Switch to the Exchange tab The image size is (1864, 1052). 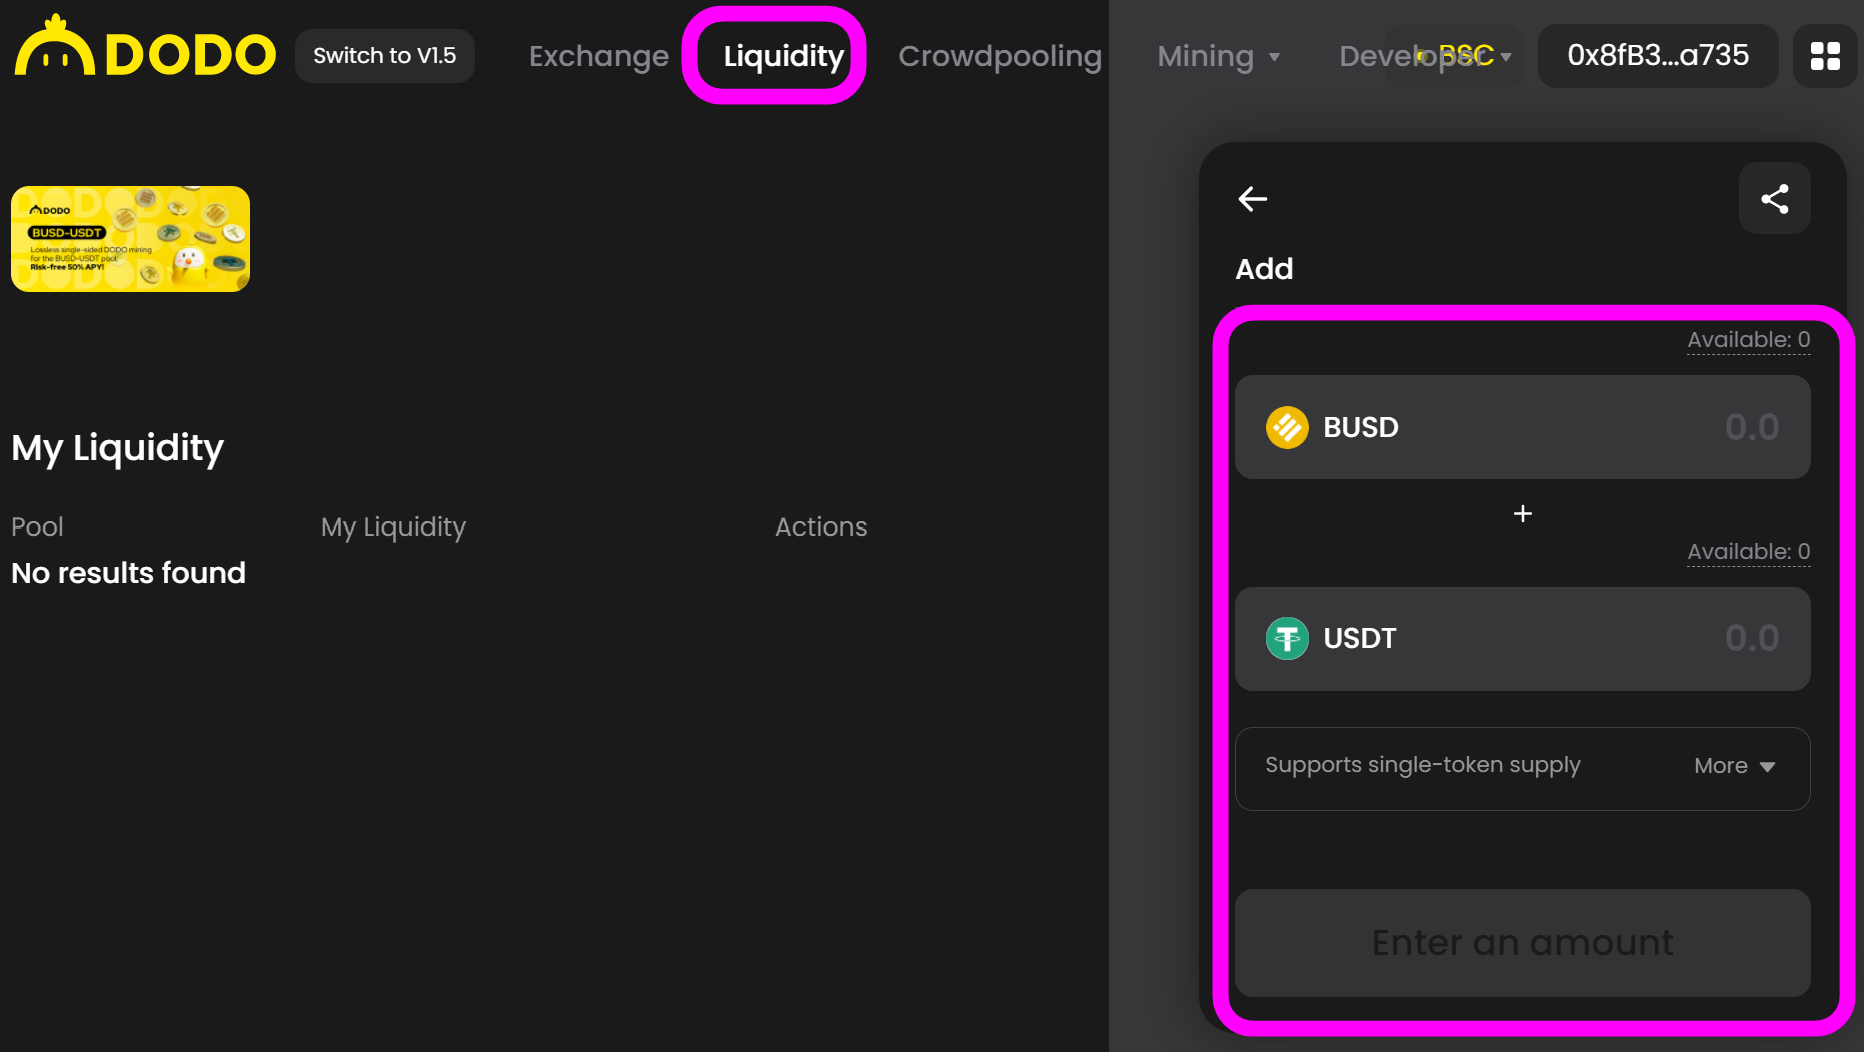point(598,56)
